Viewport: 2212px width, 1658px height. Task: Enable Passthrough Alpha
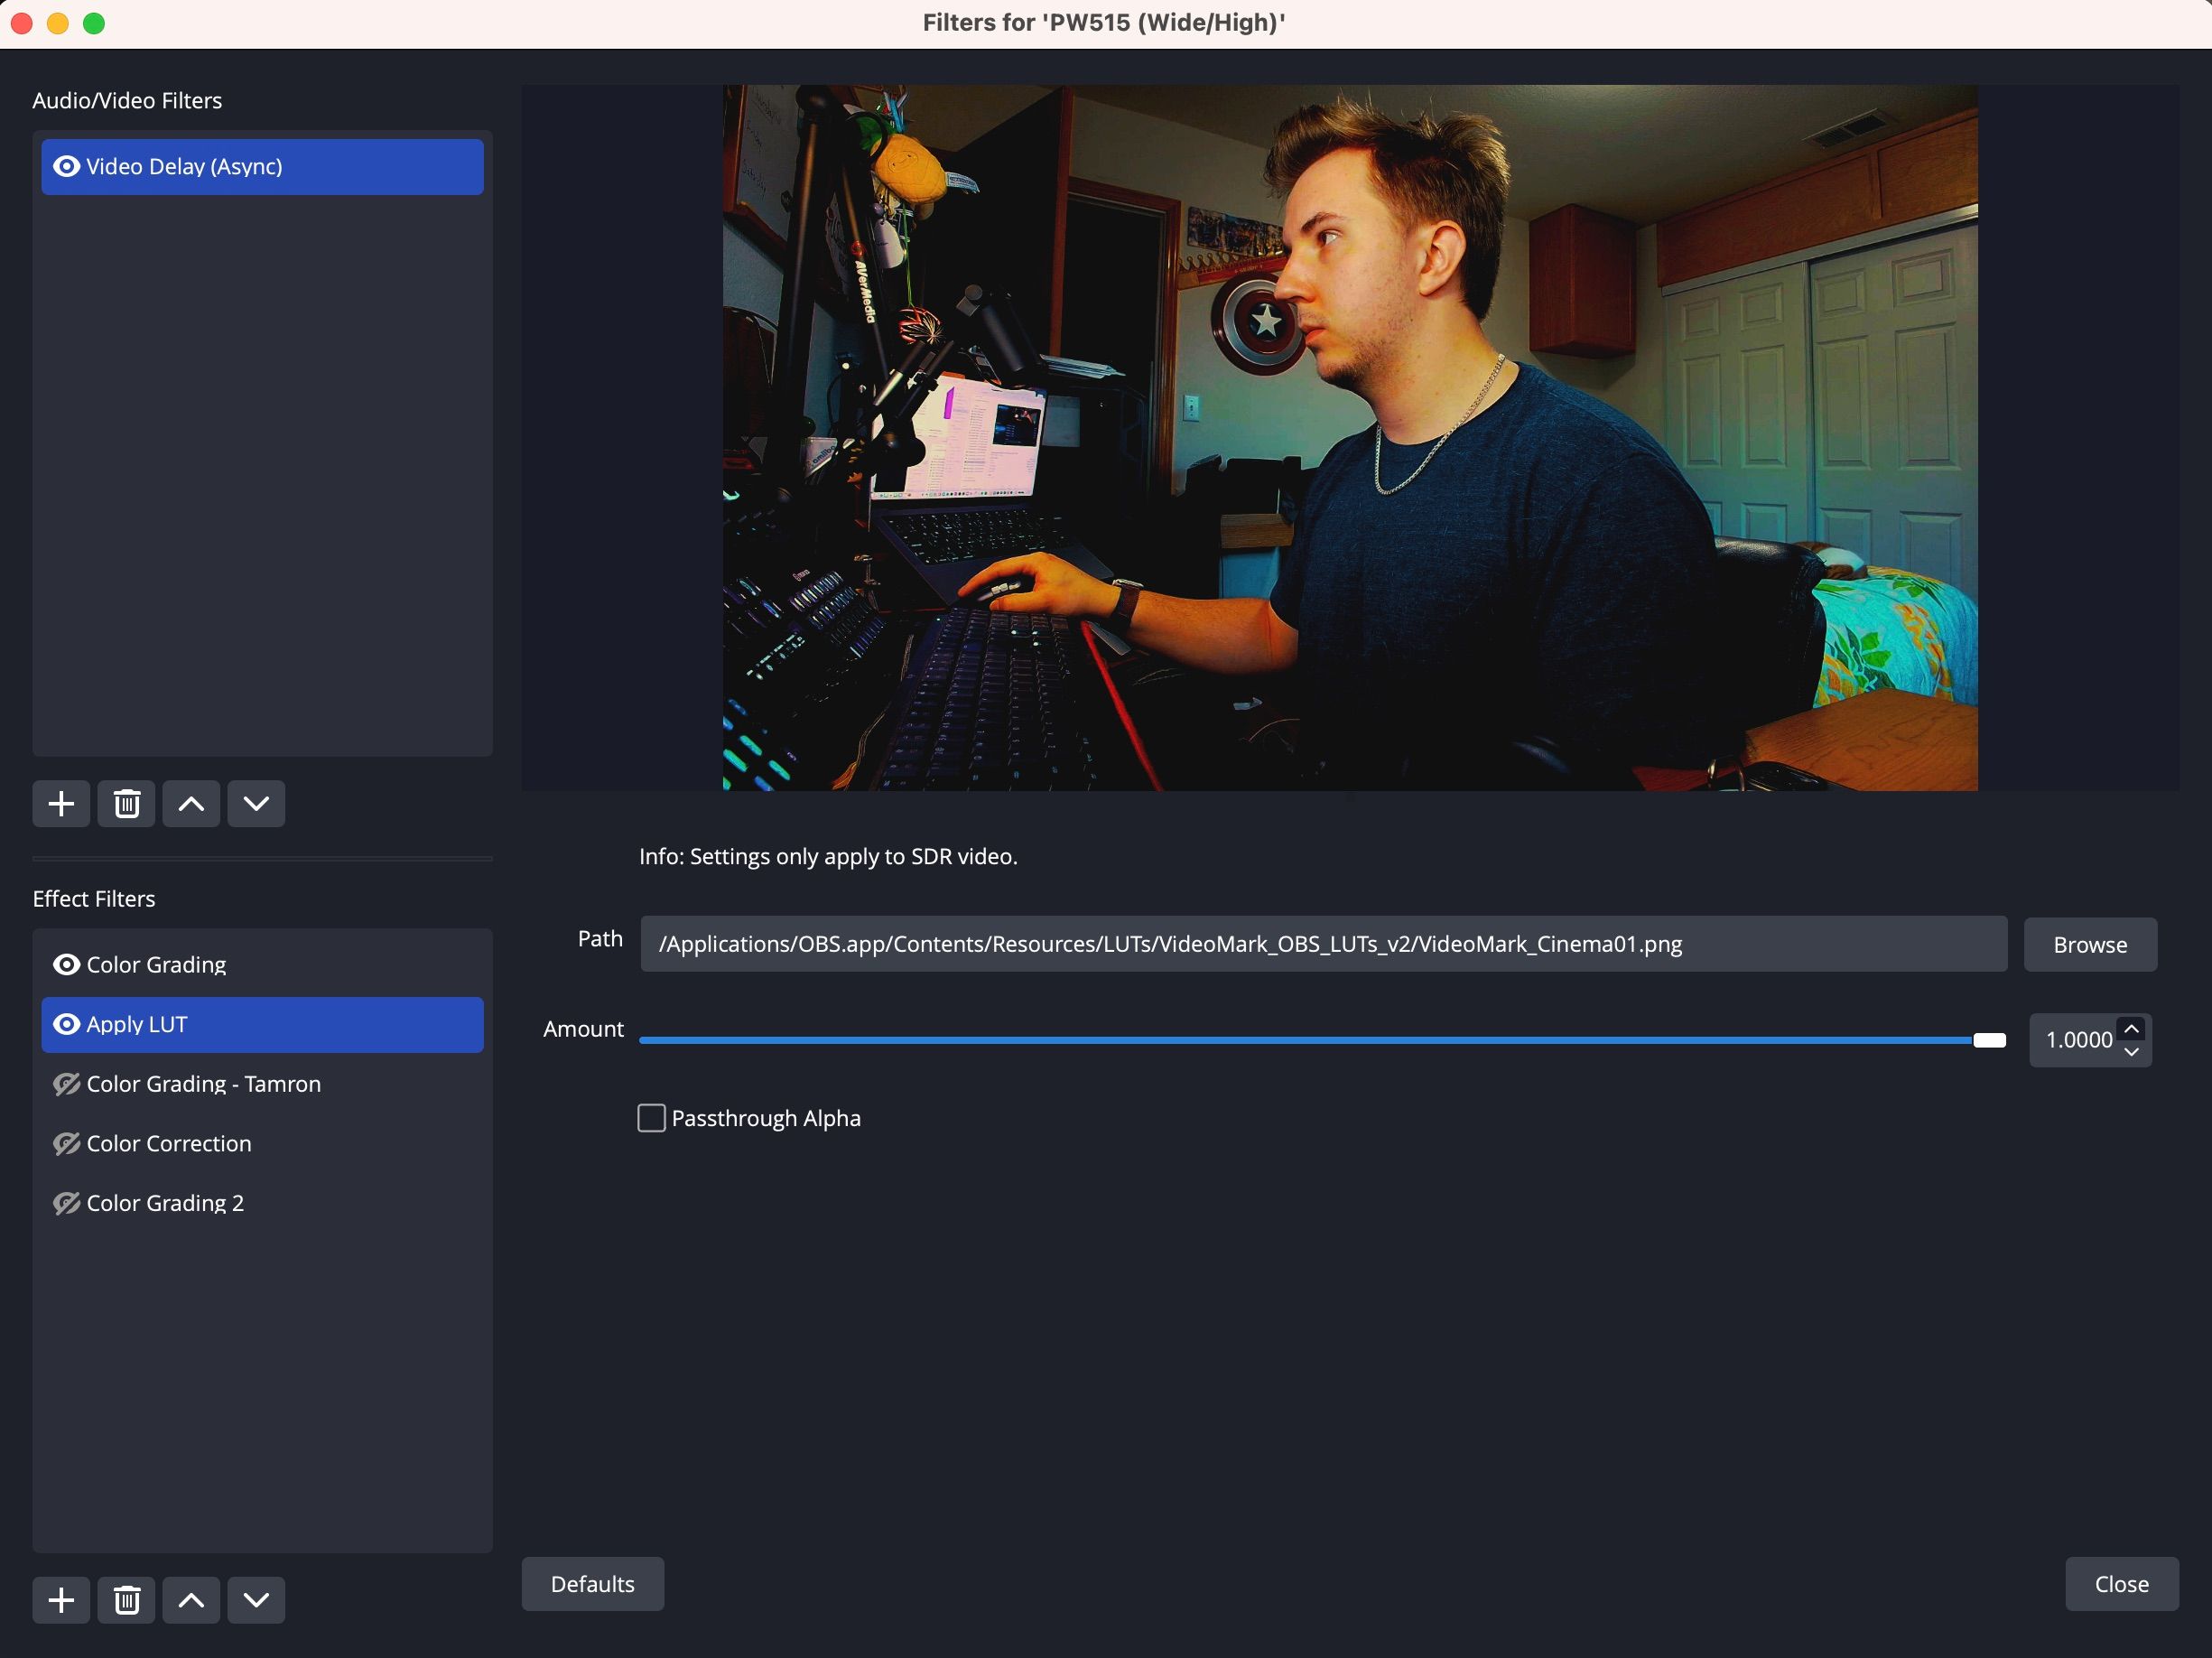click(x=650, y=1117)
